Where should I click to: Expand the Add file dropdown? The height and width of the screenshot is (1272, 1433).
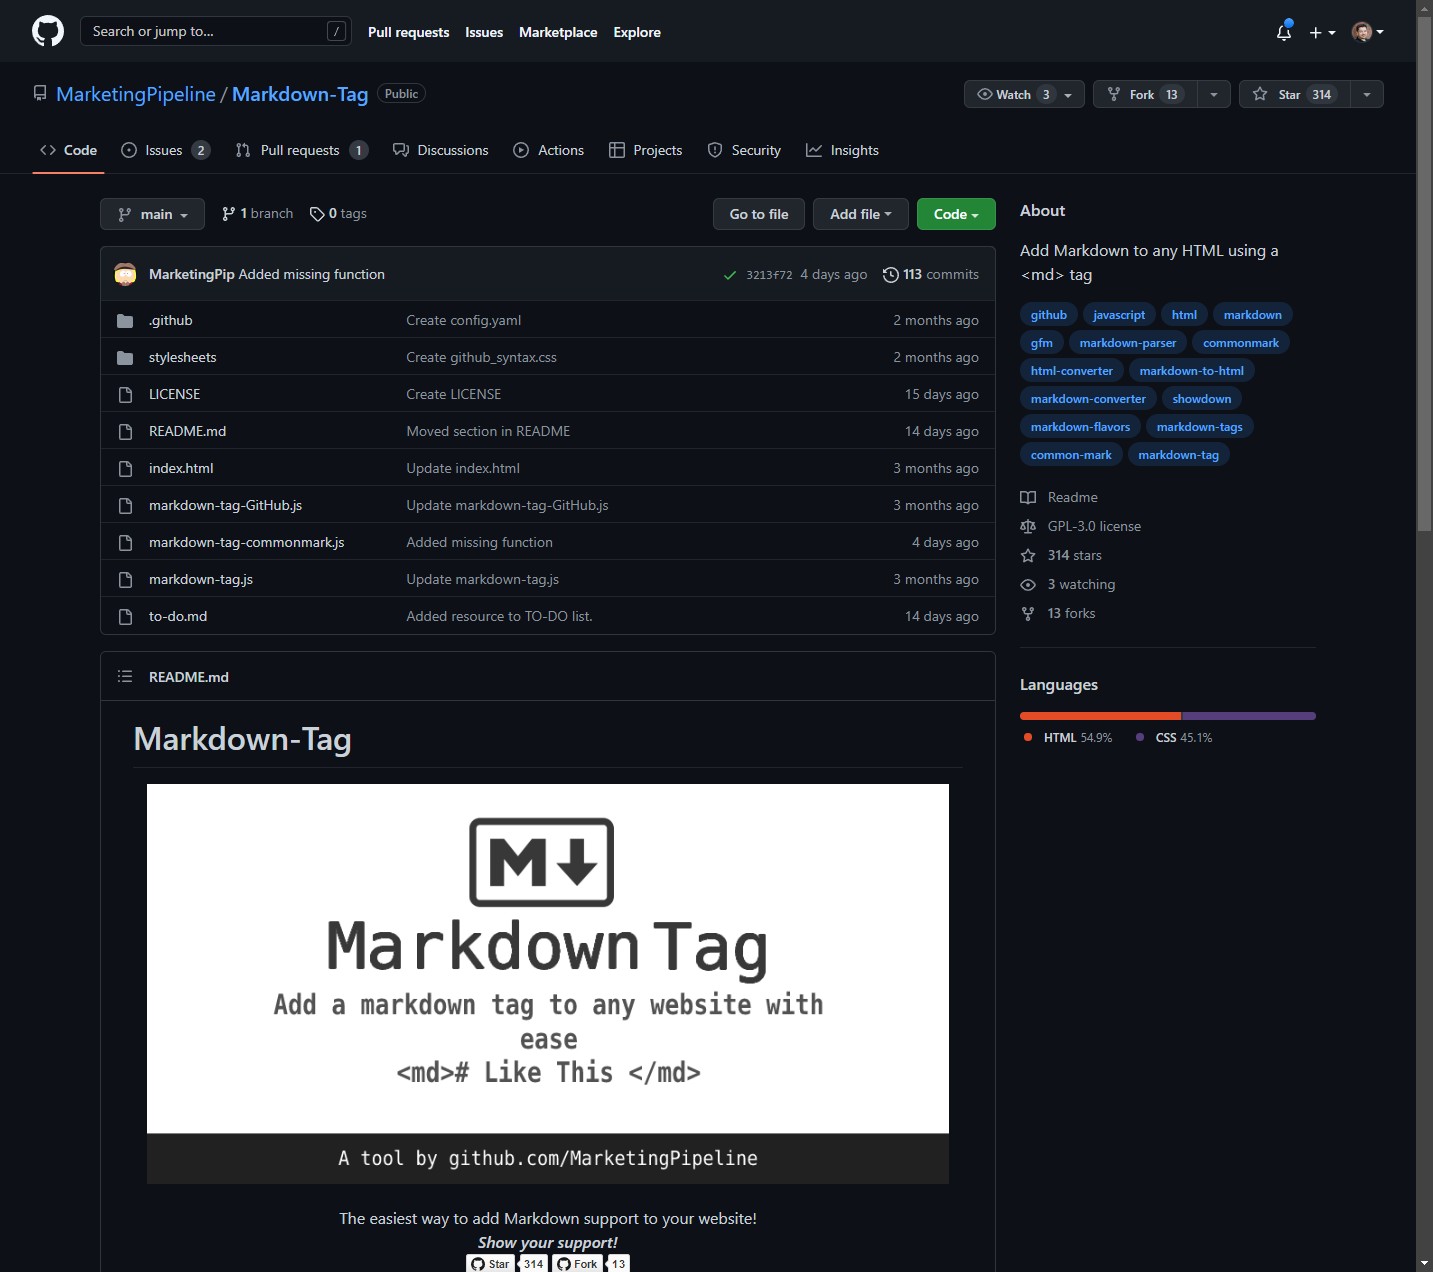tap(859, 214)
